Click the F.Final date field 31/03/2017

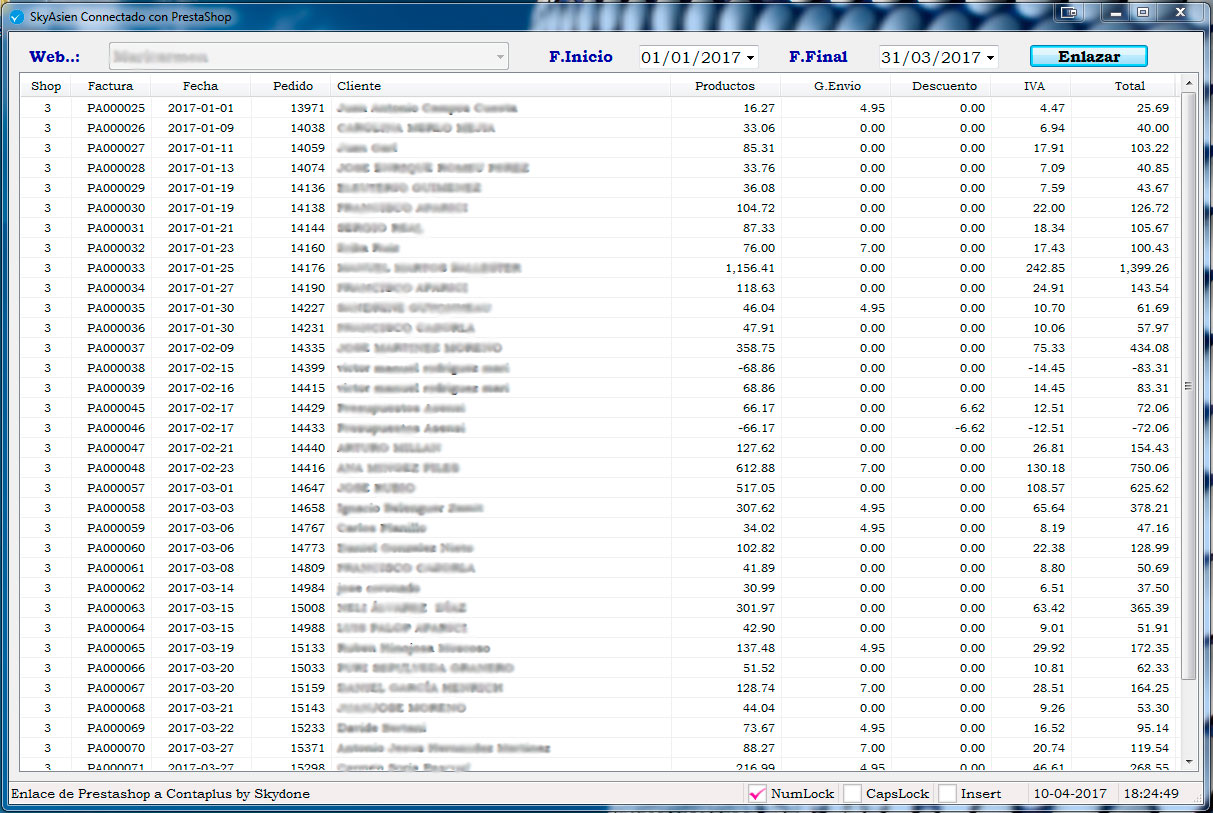pyautogui.click(x=932, y=58)
